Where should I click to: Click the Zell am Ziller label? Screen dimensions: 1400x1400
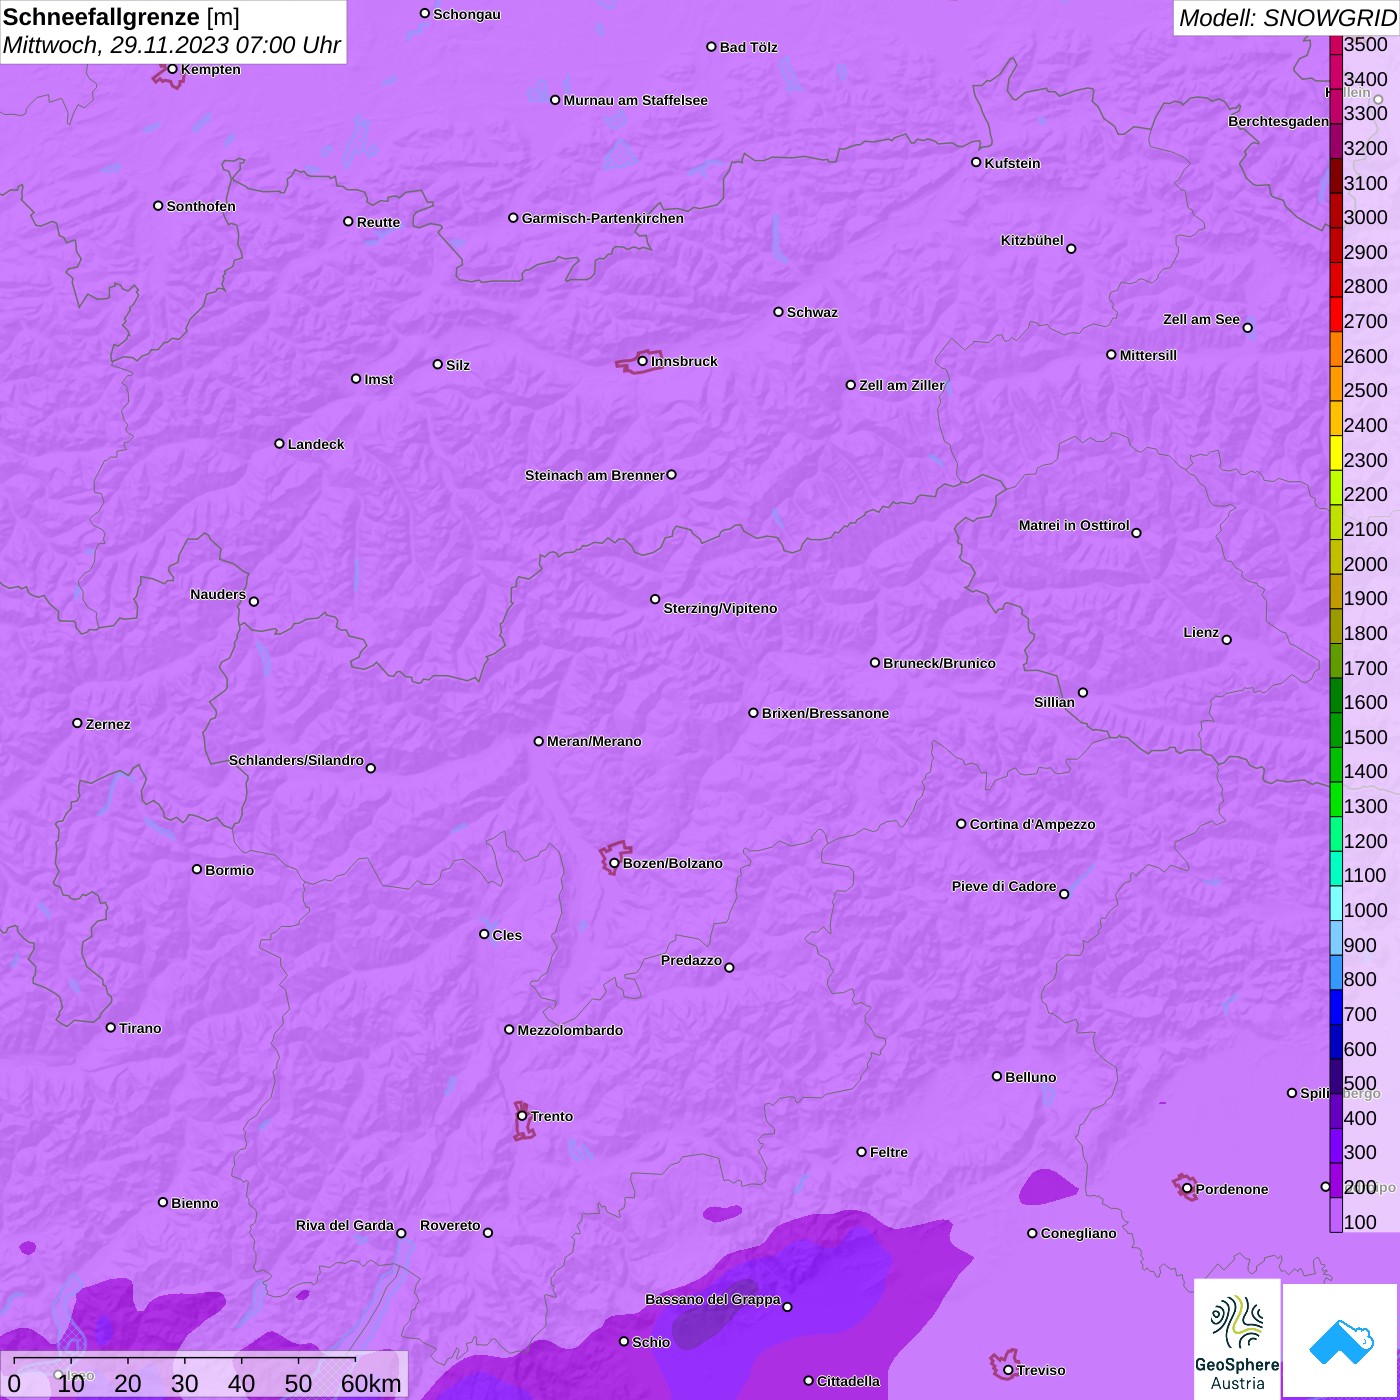(x=902, y=385)
